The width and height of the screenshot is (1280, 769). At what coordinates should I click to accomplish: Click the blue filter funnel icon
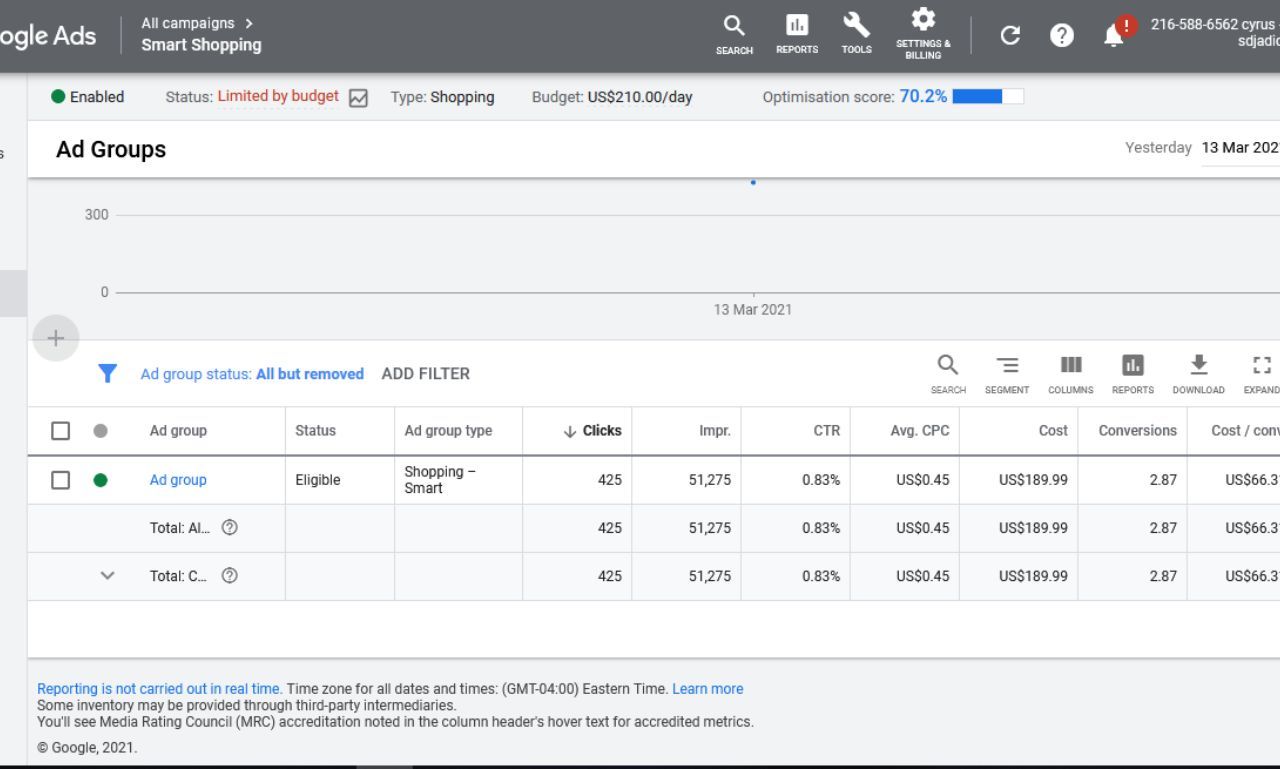click(x=108, y=374)
